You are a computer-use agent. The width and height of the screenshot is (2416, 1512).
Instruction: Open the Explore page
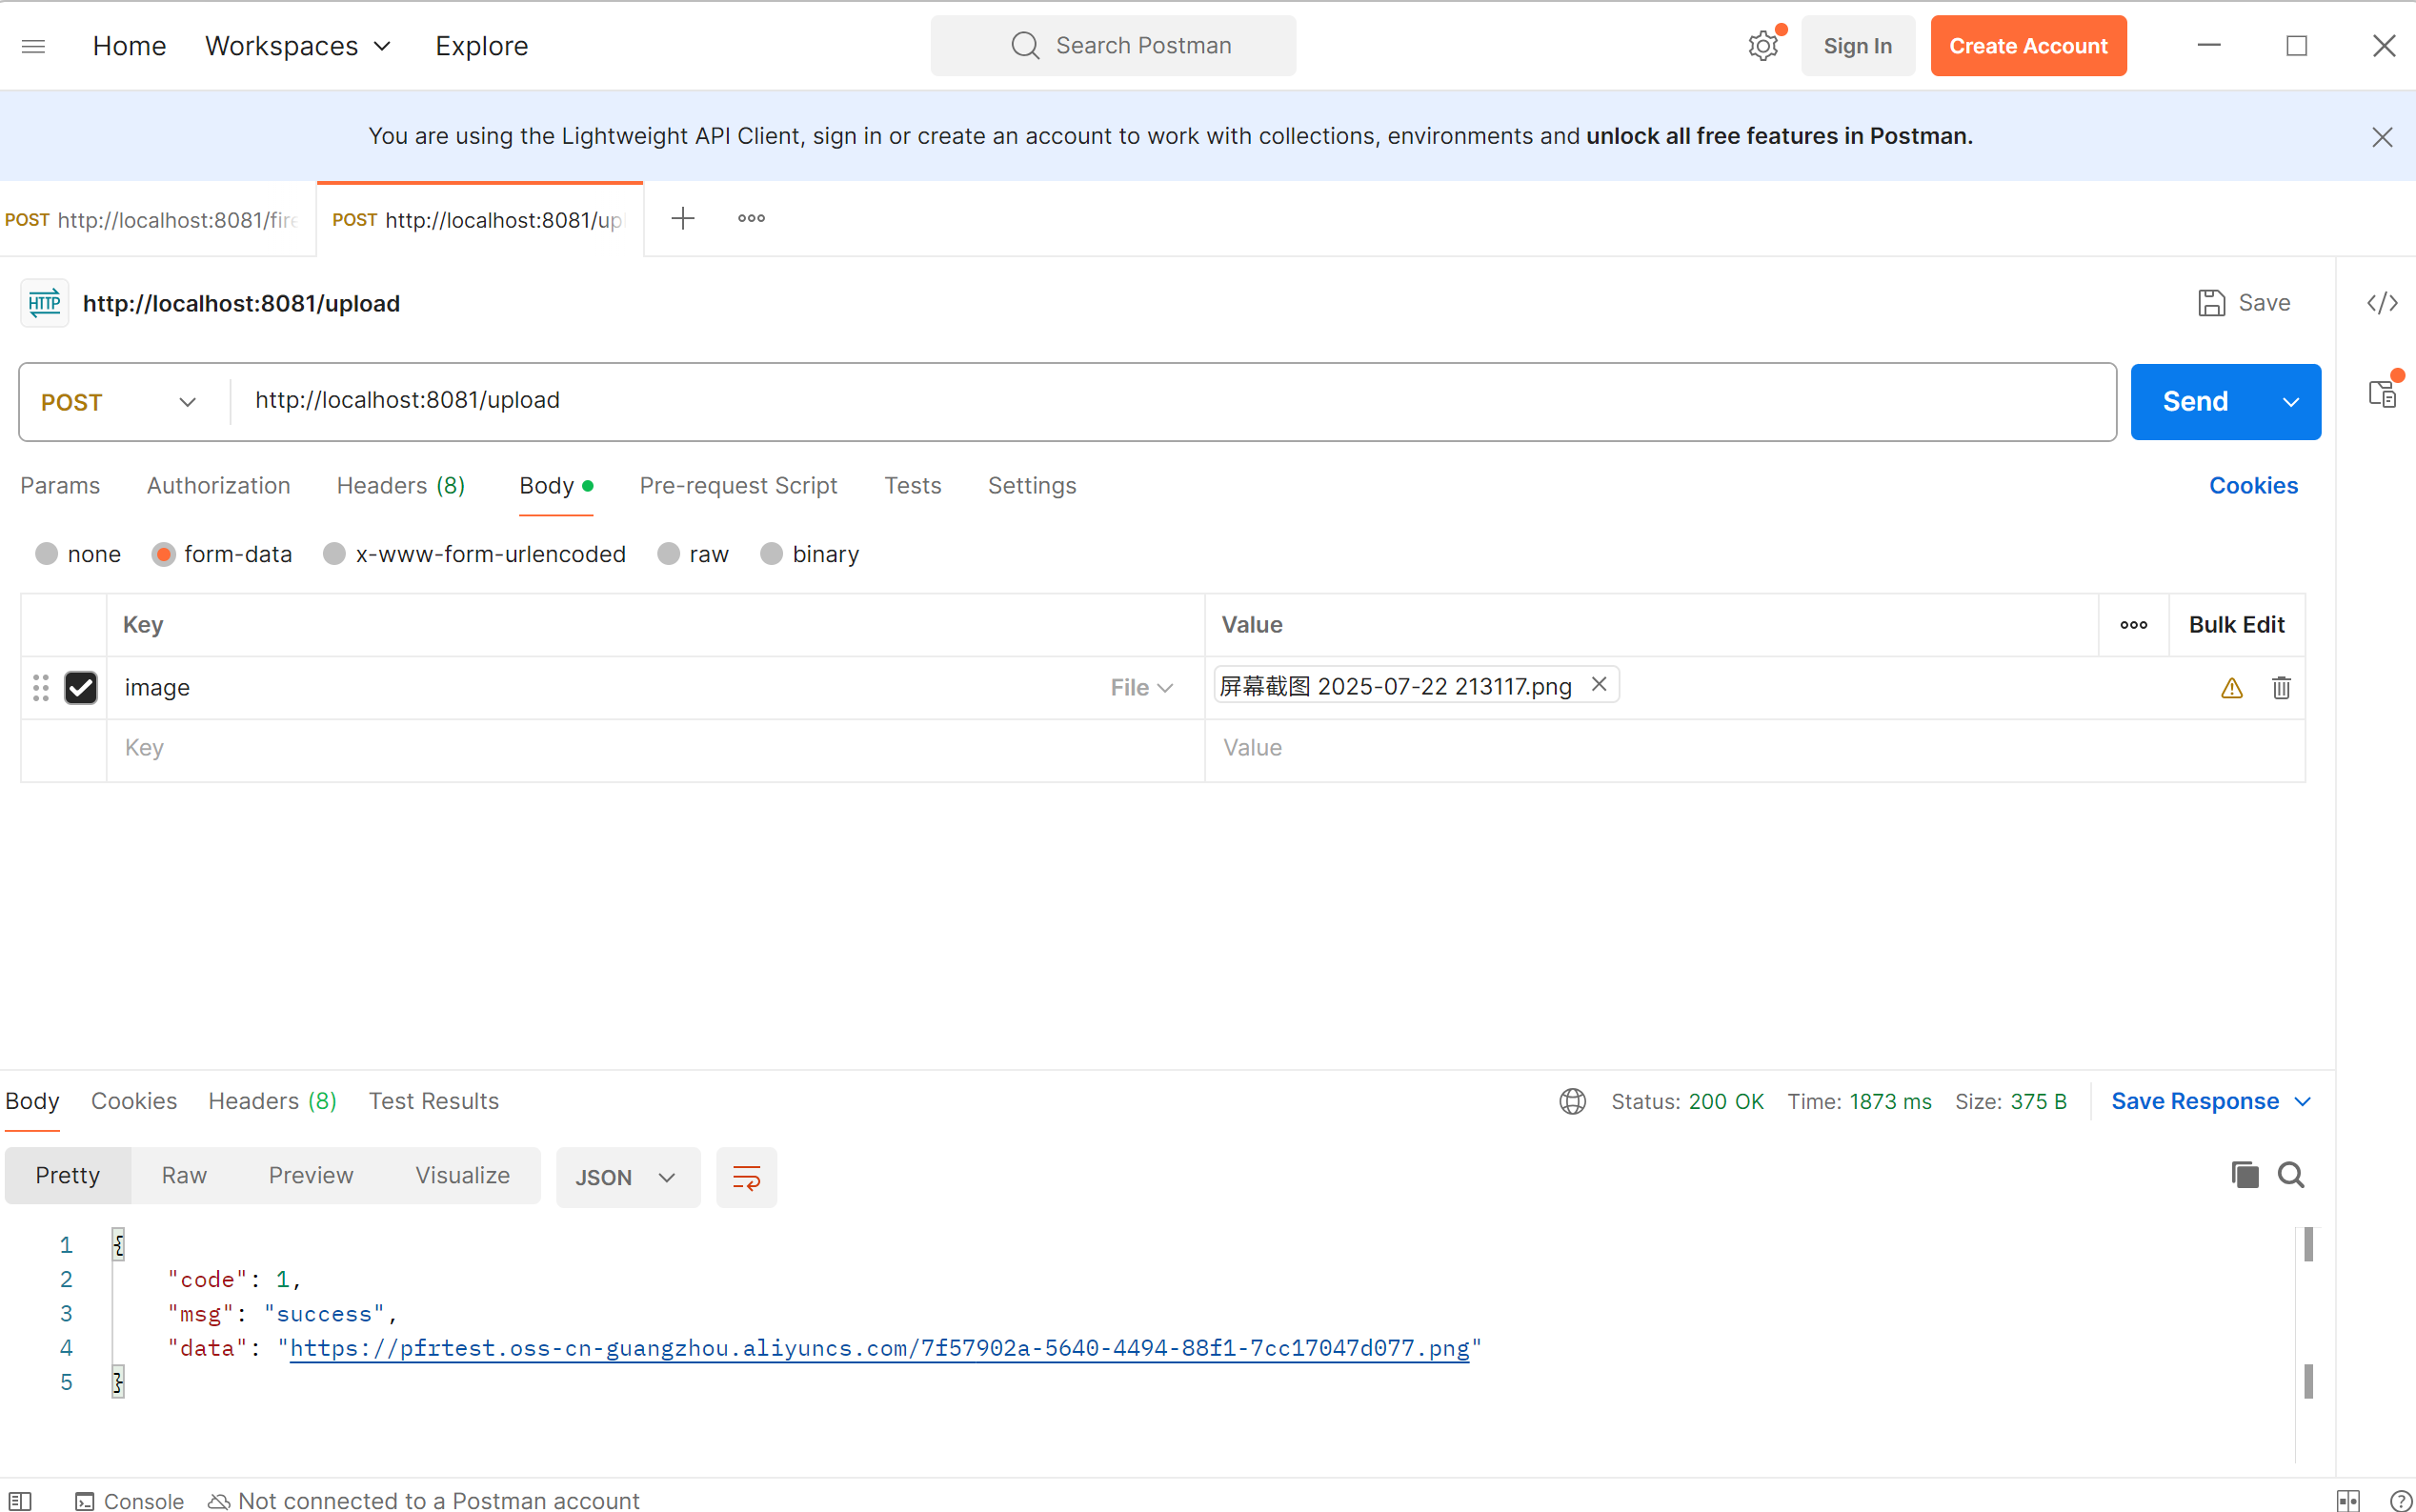[x=482, y=46]
